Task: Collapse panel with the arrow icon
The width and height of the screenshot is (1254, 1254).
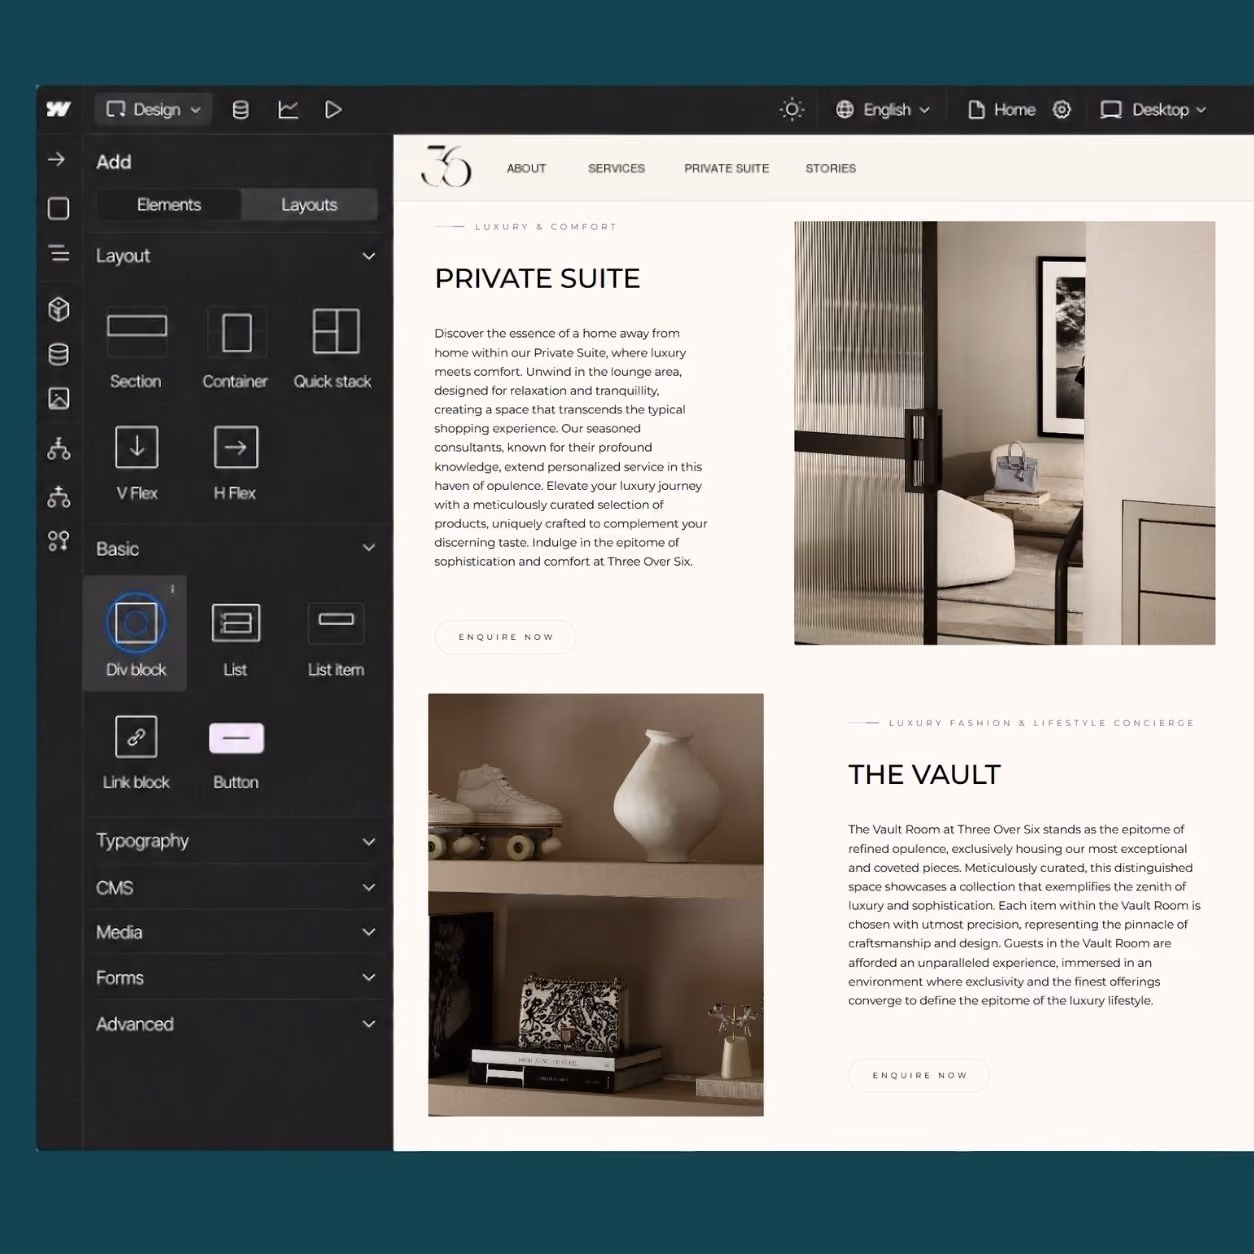Action: 57,159
